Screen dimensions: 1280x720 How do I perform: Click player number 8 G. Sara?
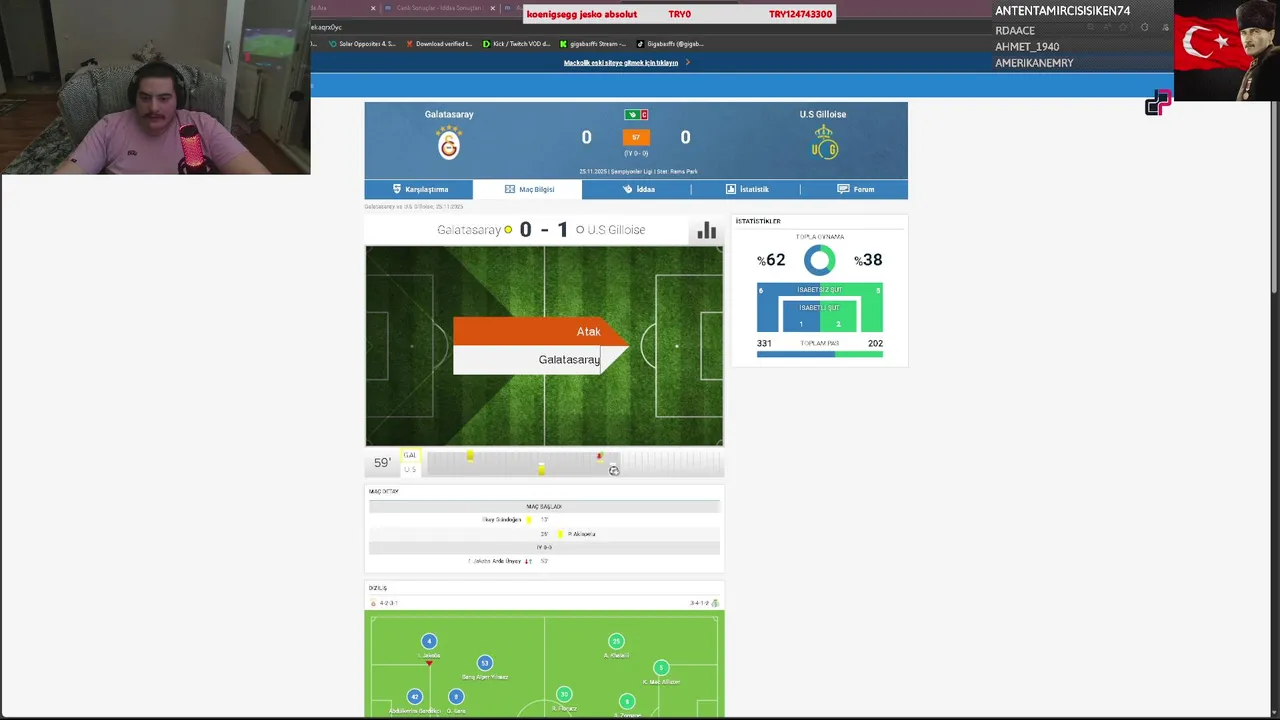456,697
